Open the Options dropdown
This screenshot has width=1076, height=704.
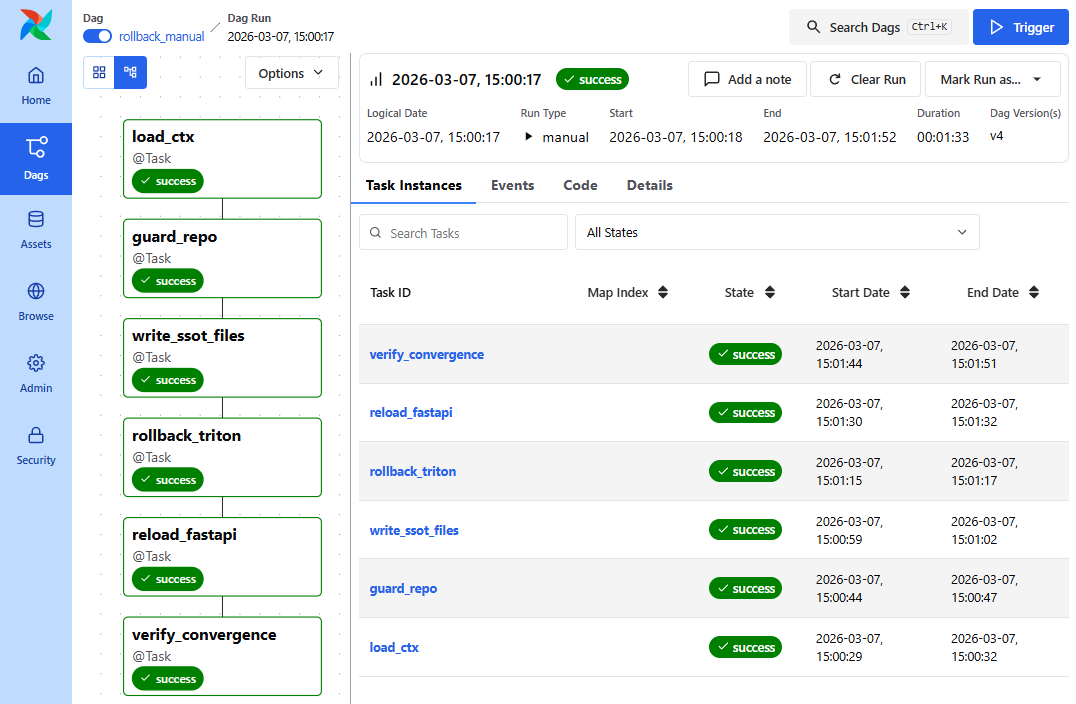[x=290, y=72]
